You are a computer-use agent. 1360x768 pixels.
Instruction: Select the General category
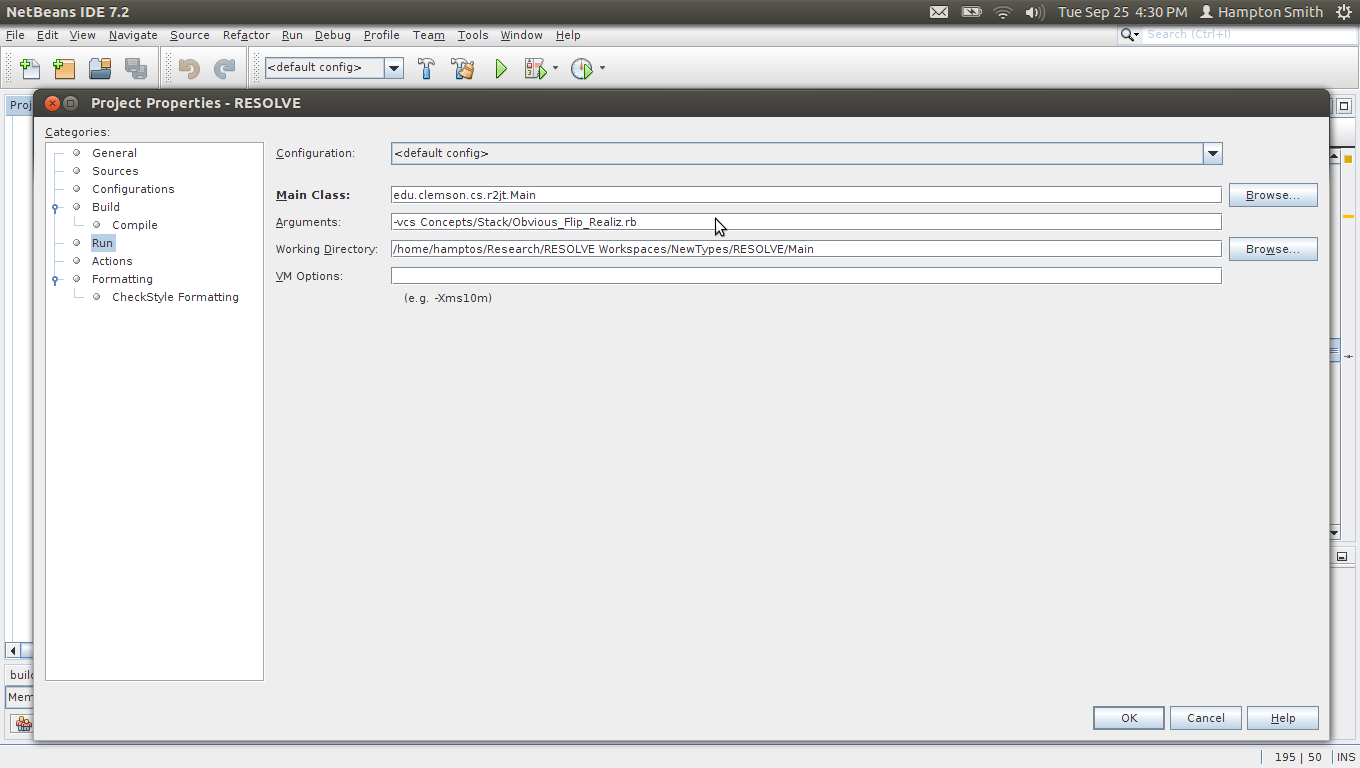tap(114, 153)
